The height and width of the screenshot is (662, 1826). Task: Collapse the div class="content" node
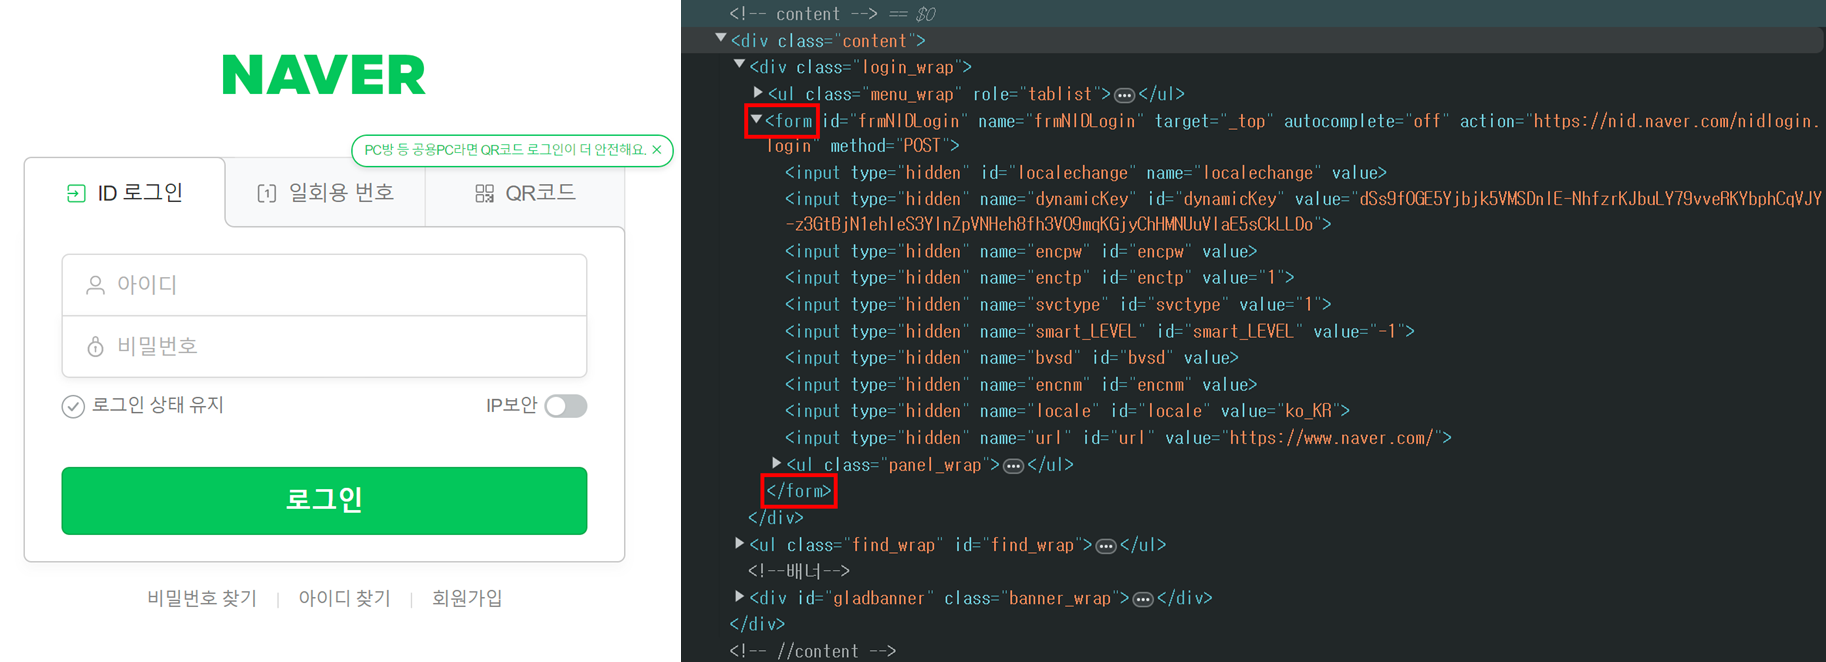721,39
